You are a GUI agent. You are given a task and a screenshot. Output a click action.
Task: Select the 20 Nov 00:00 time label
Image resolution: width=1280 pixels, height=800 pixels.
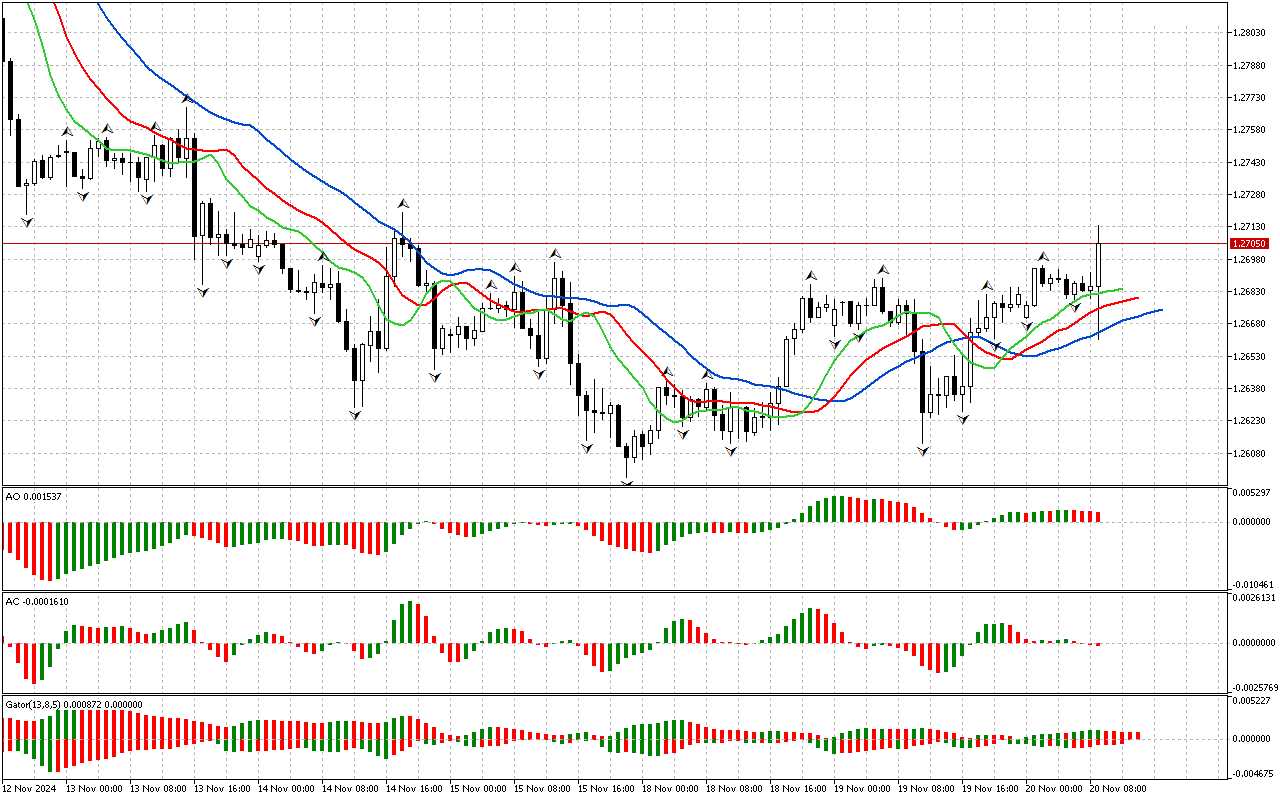pyautogui.click(x=1055, y=789)
